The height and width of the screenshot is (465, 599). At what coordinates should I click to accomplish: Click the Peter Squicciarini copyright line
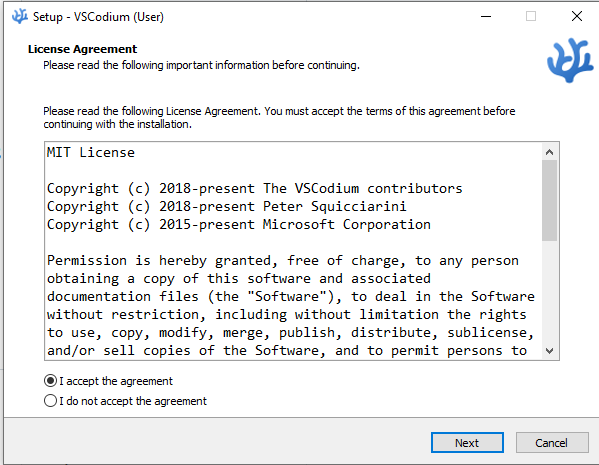point(227,206)
